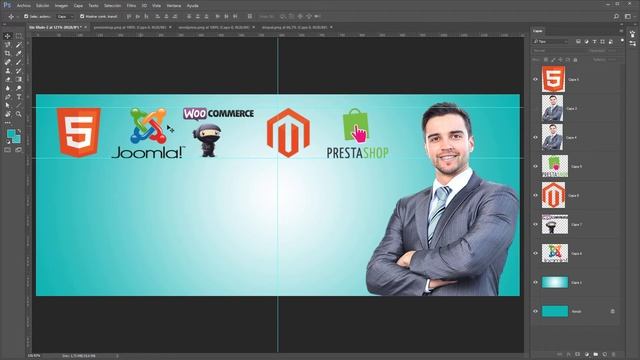The image size is (640, 360).
Task: Open status bar info arrow
Action: [117, 356]
